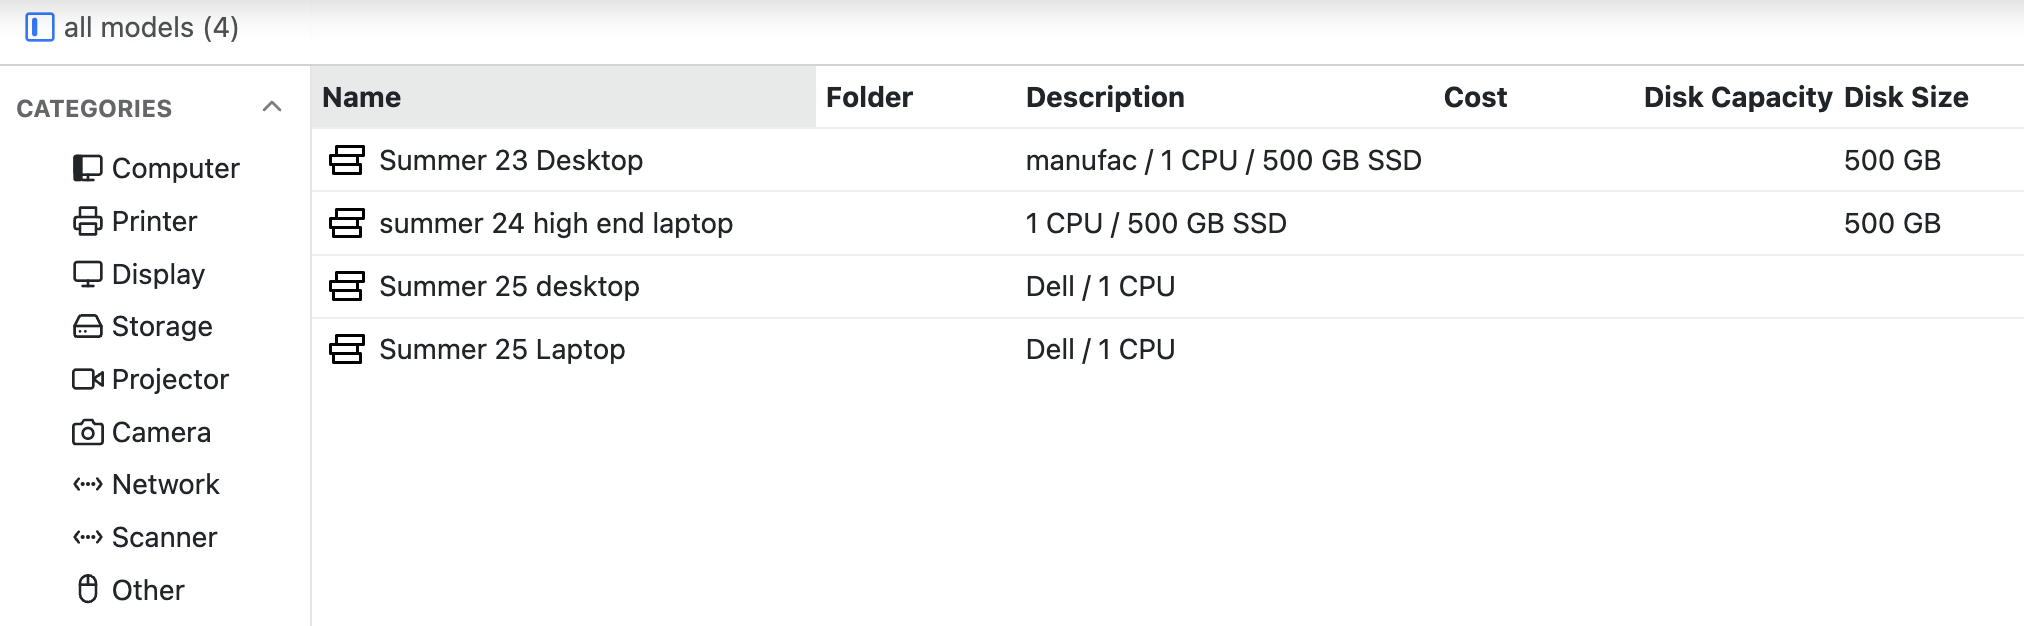Click the Printer category icon
The height and width of the screenshot is (626, 2024).
87,221
